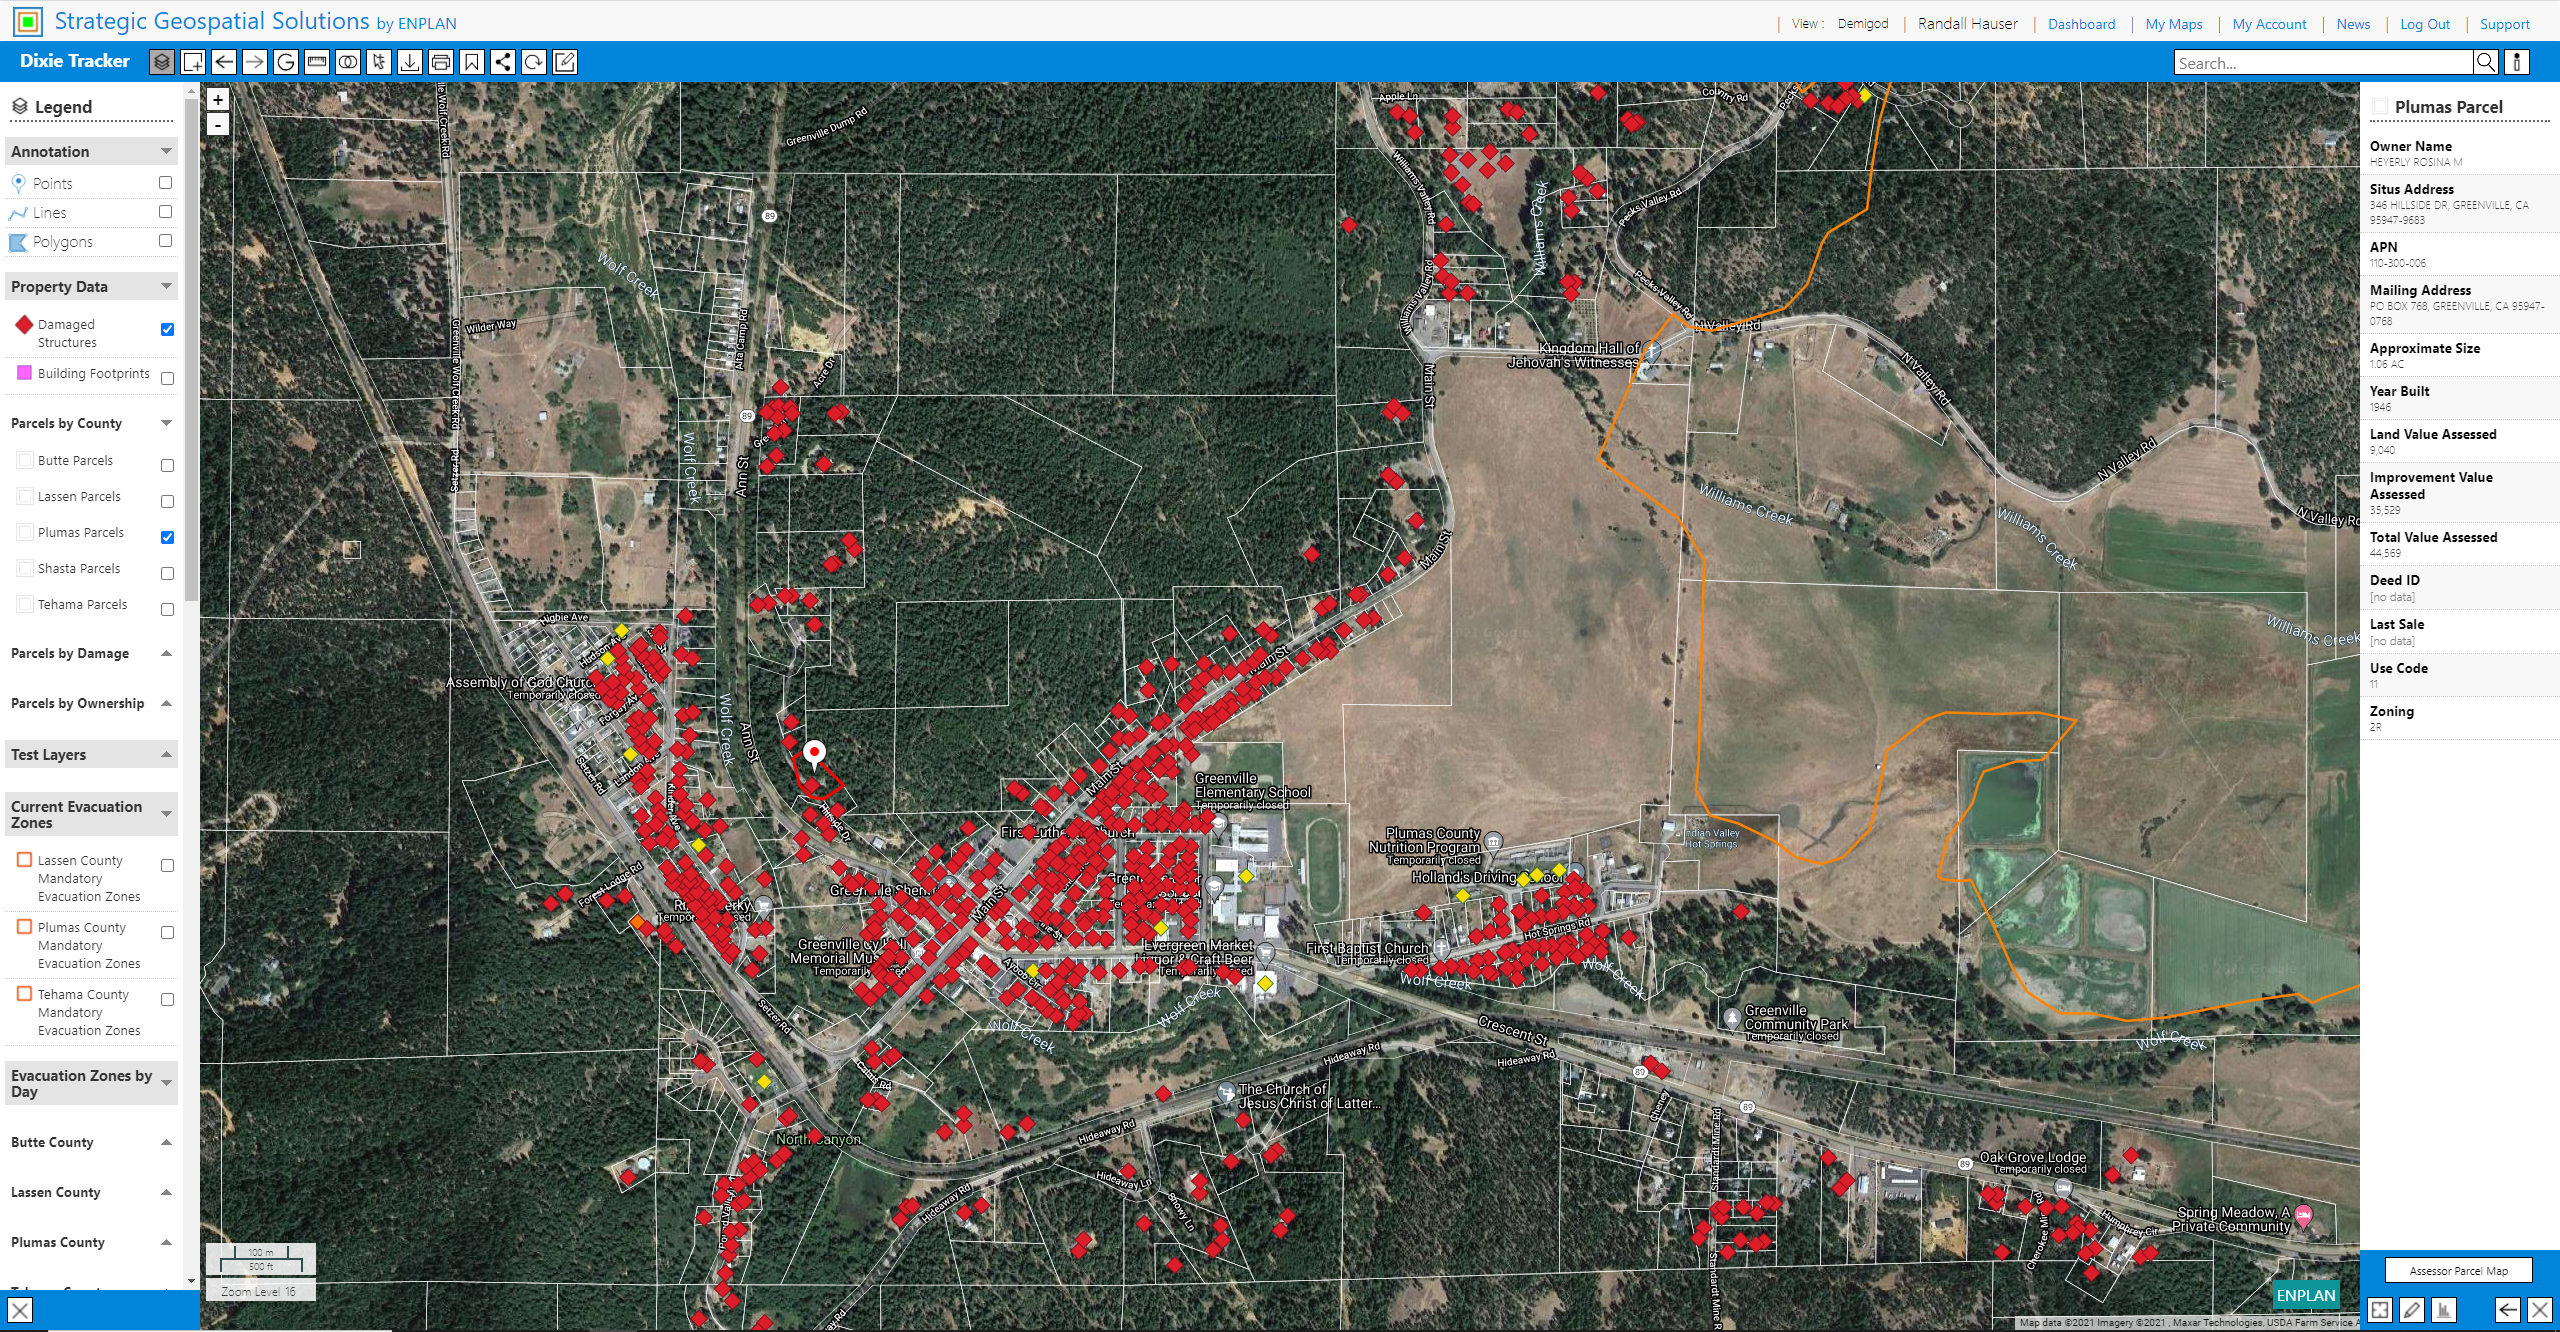
Task: Expand the Parcels by Ownership group
Action: (x=166, y=703)
